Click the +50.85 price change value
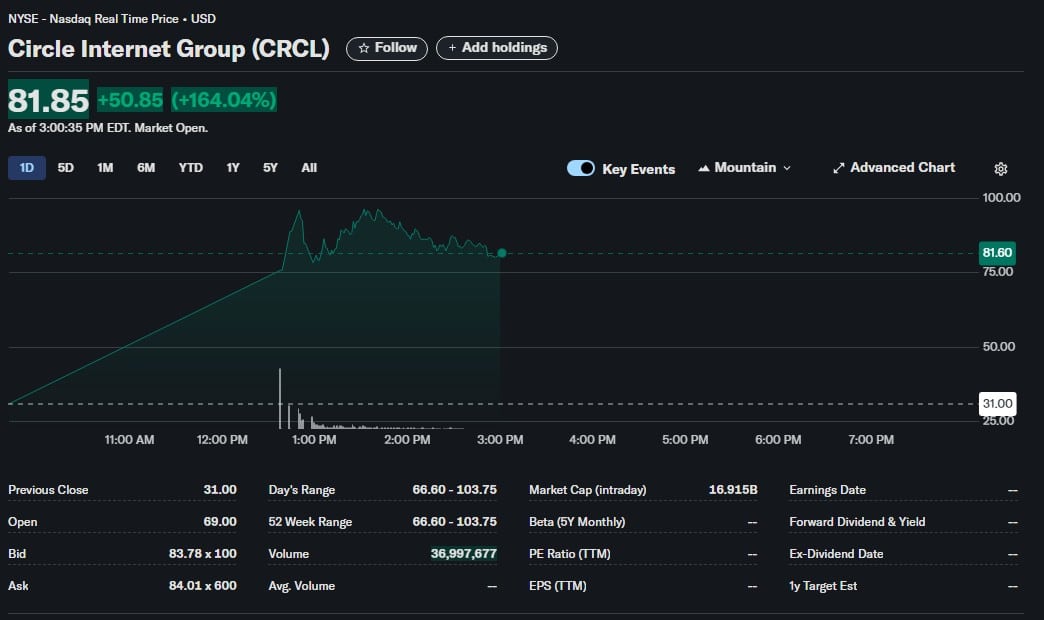 [x=130, y=100]
